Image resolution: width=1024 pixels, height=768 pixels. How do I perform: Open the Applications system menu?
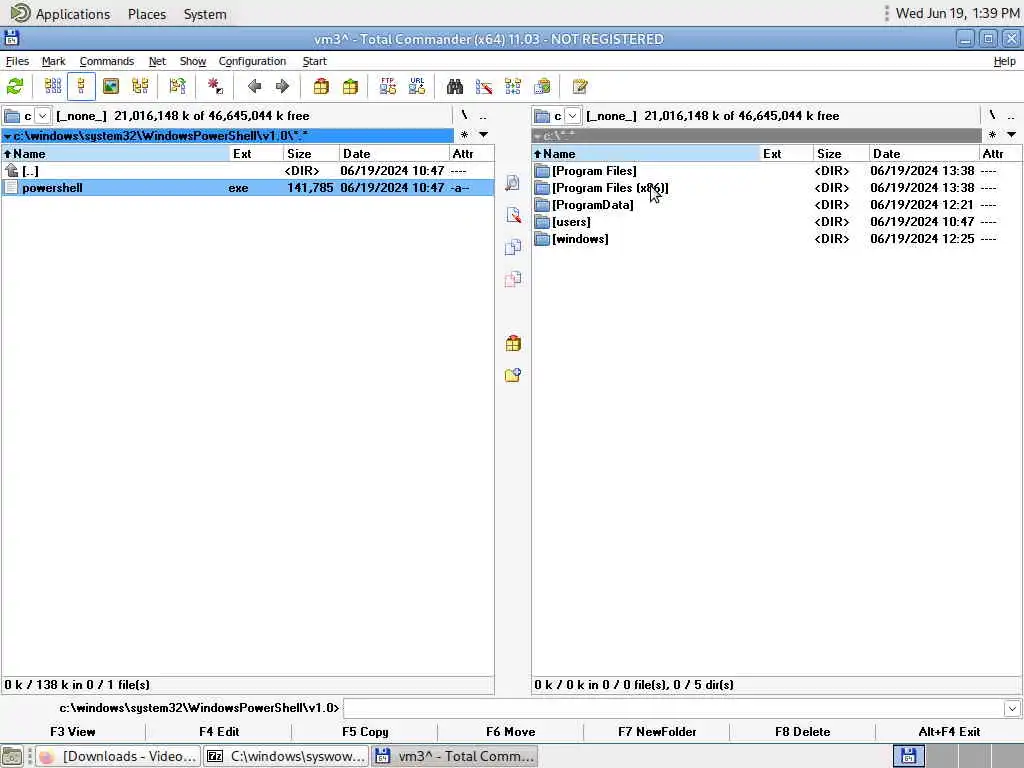point(72,14)
